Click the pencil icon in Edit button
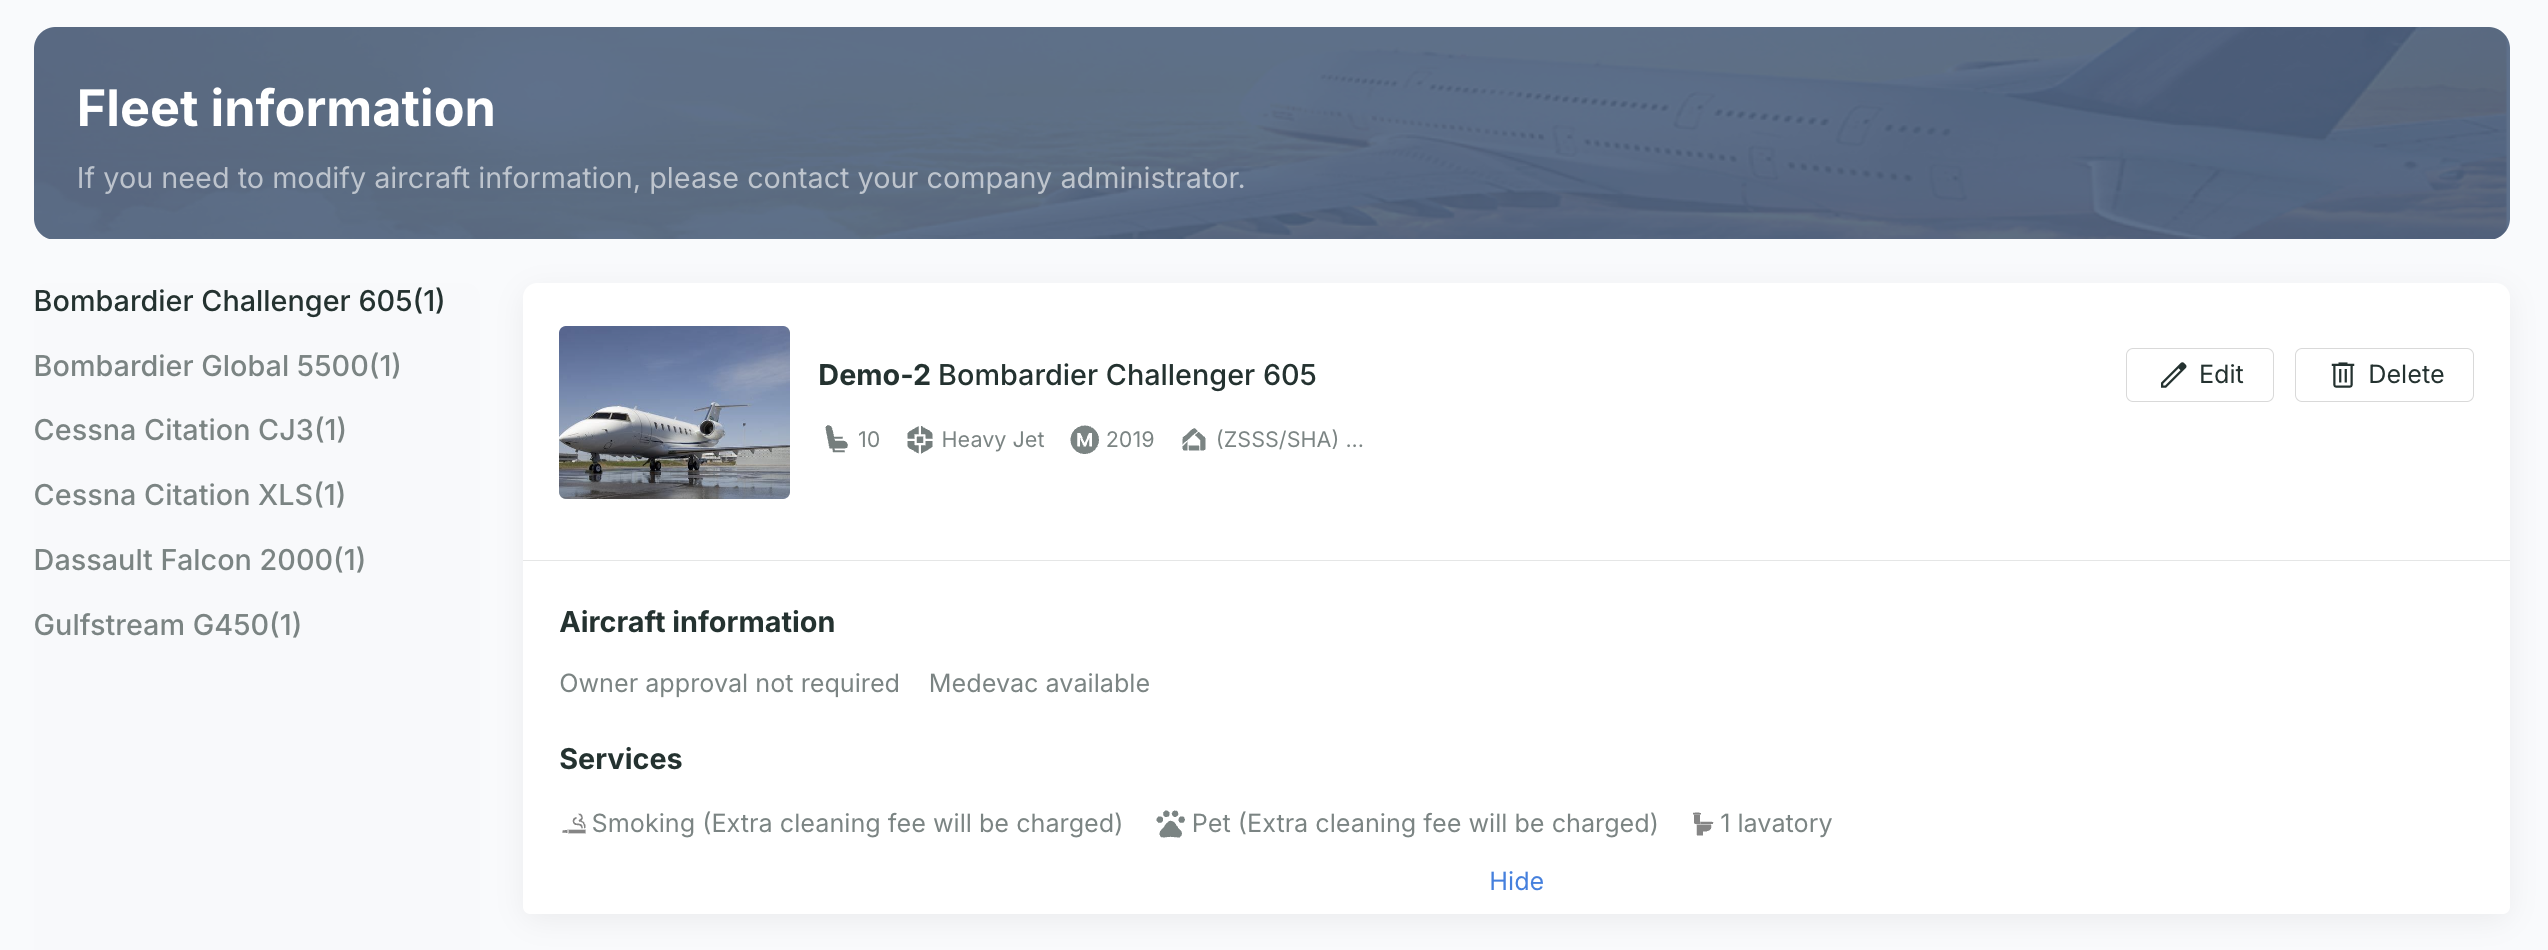 2173,375
